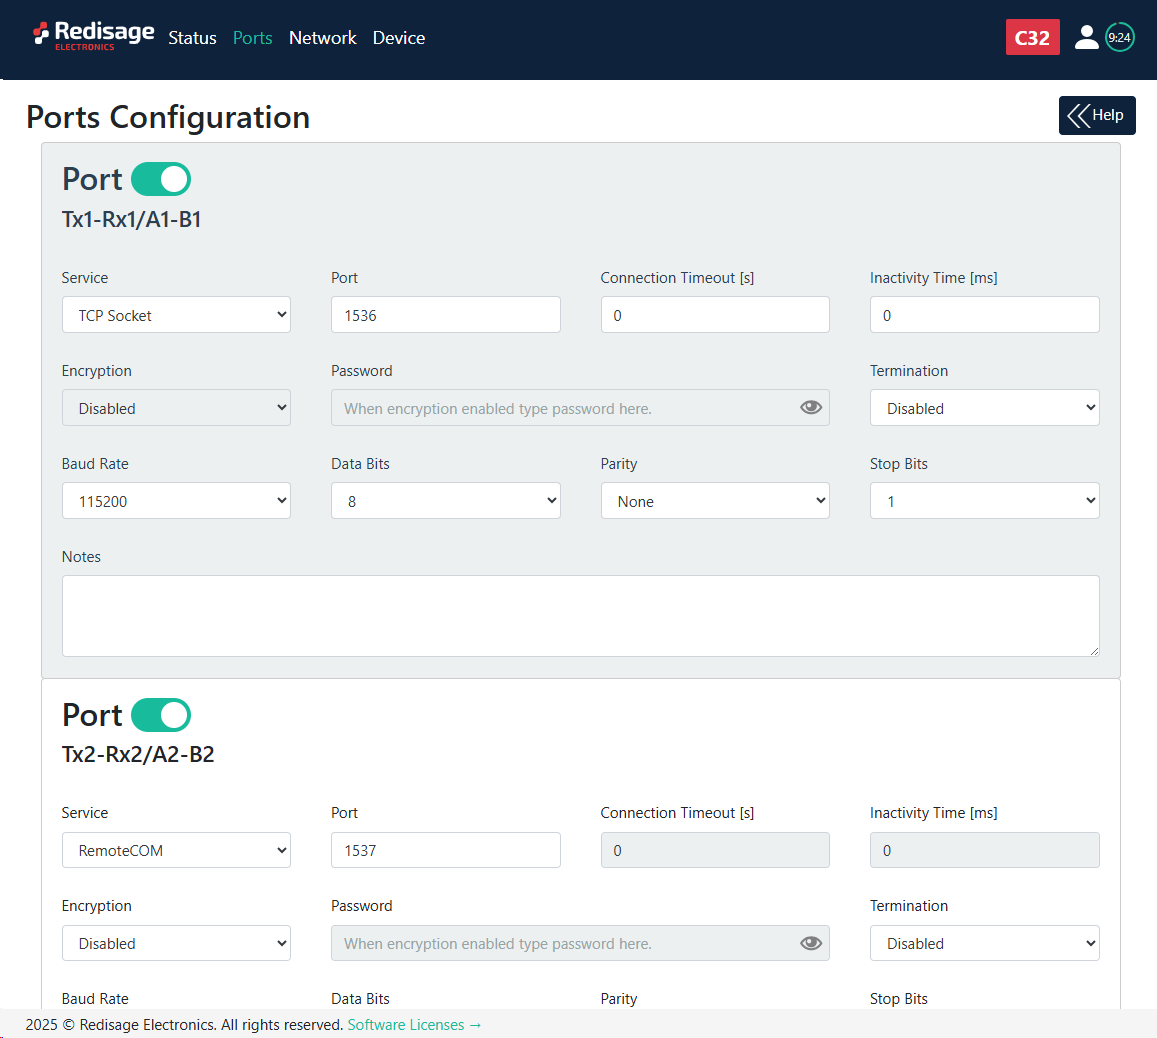Screen dimensions: 1157x1038
Task: Open the Software Licenses link
Action: (x=414, y=1025)
